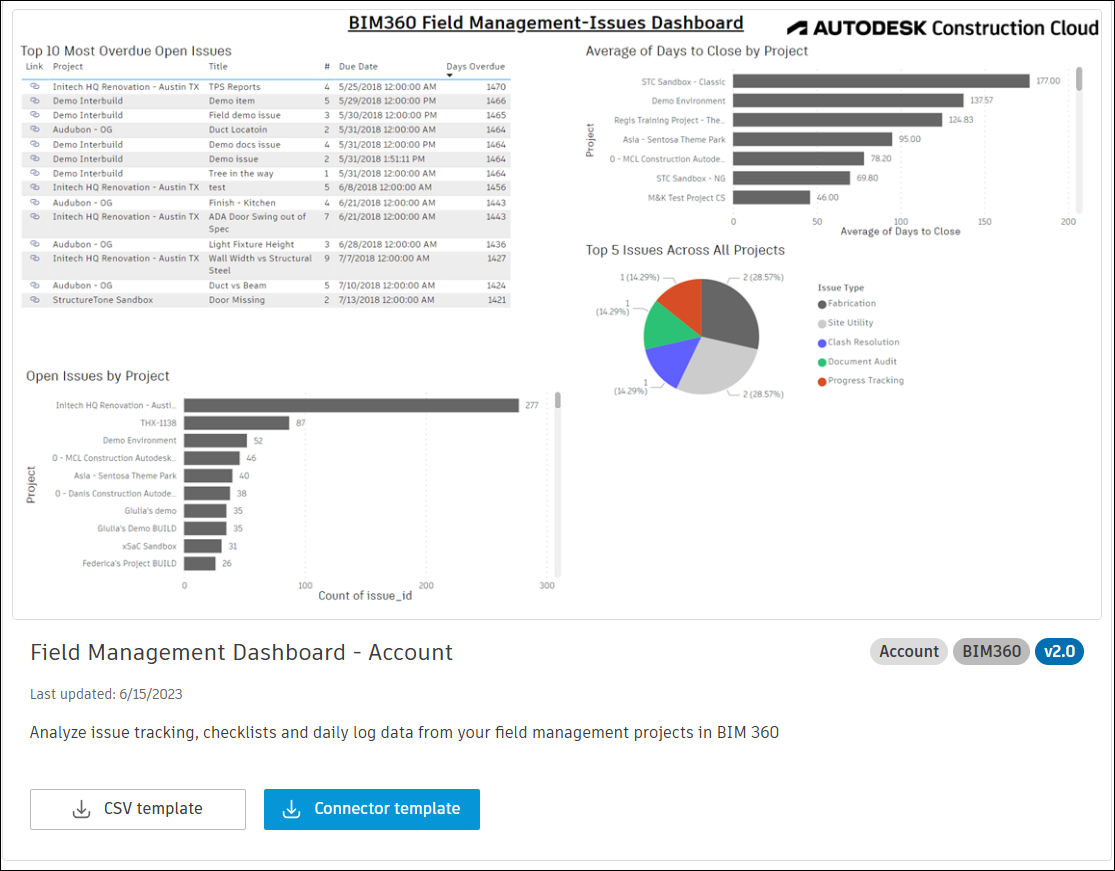This screenshot has width=1115, height=871.
Task: Download the Connector template
Action: (372, 809)
